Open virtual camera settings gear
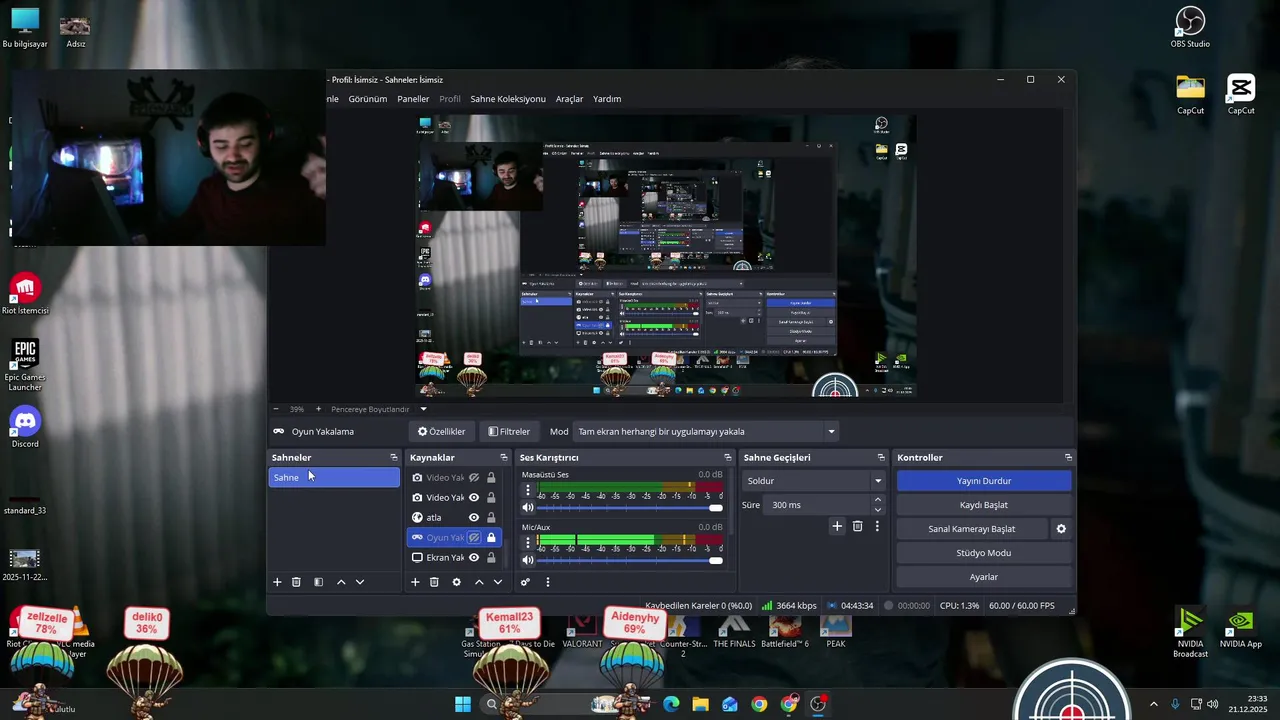Screen dimensions: 1280x720 (1061, 529)
